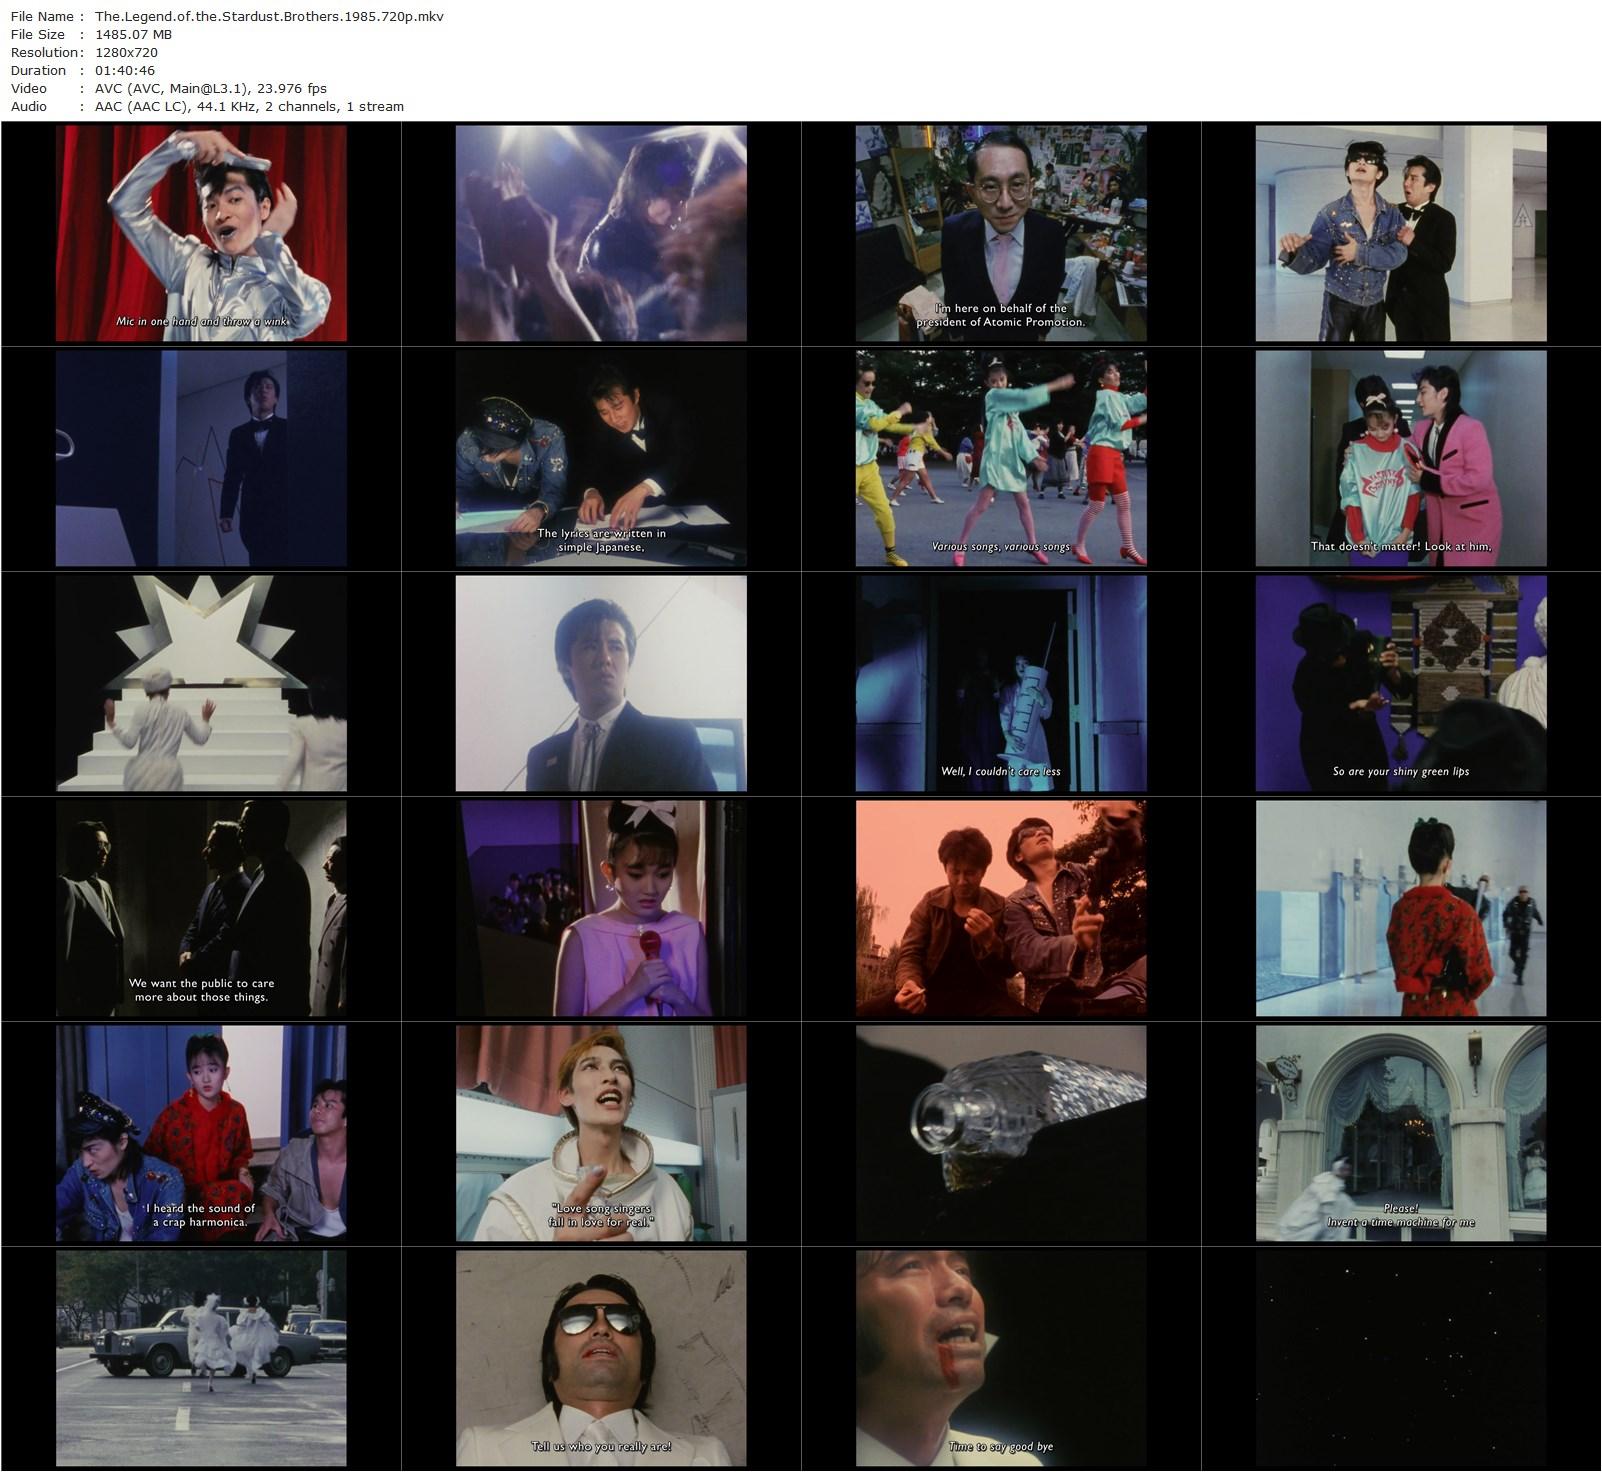
Task: Select the orange-tinted thumbnail of two men outdoors
Action: 1001,908
